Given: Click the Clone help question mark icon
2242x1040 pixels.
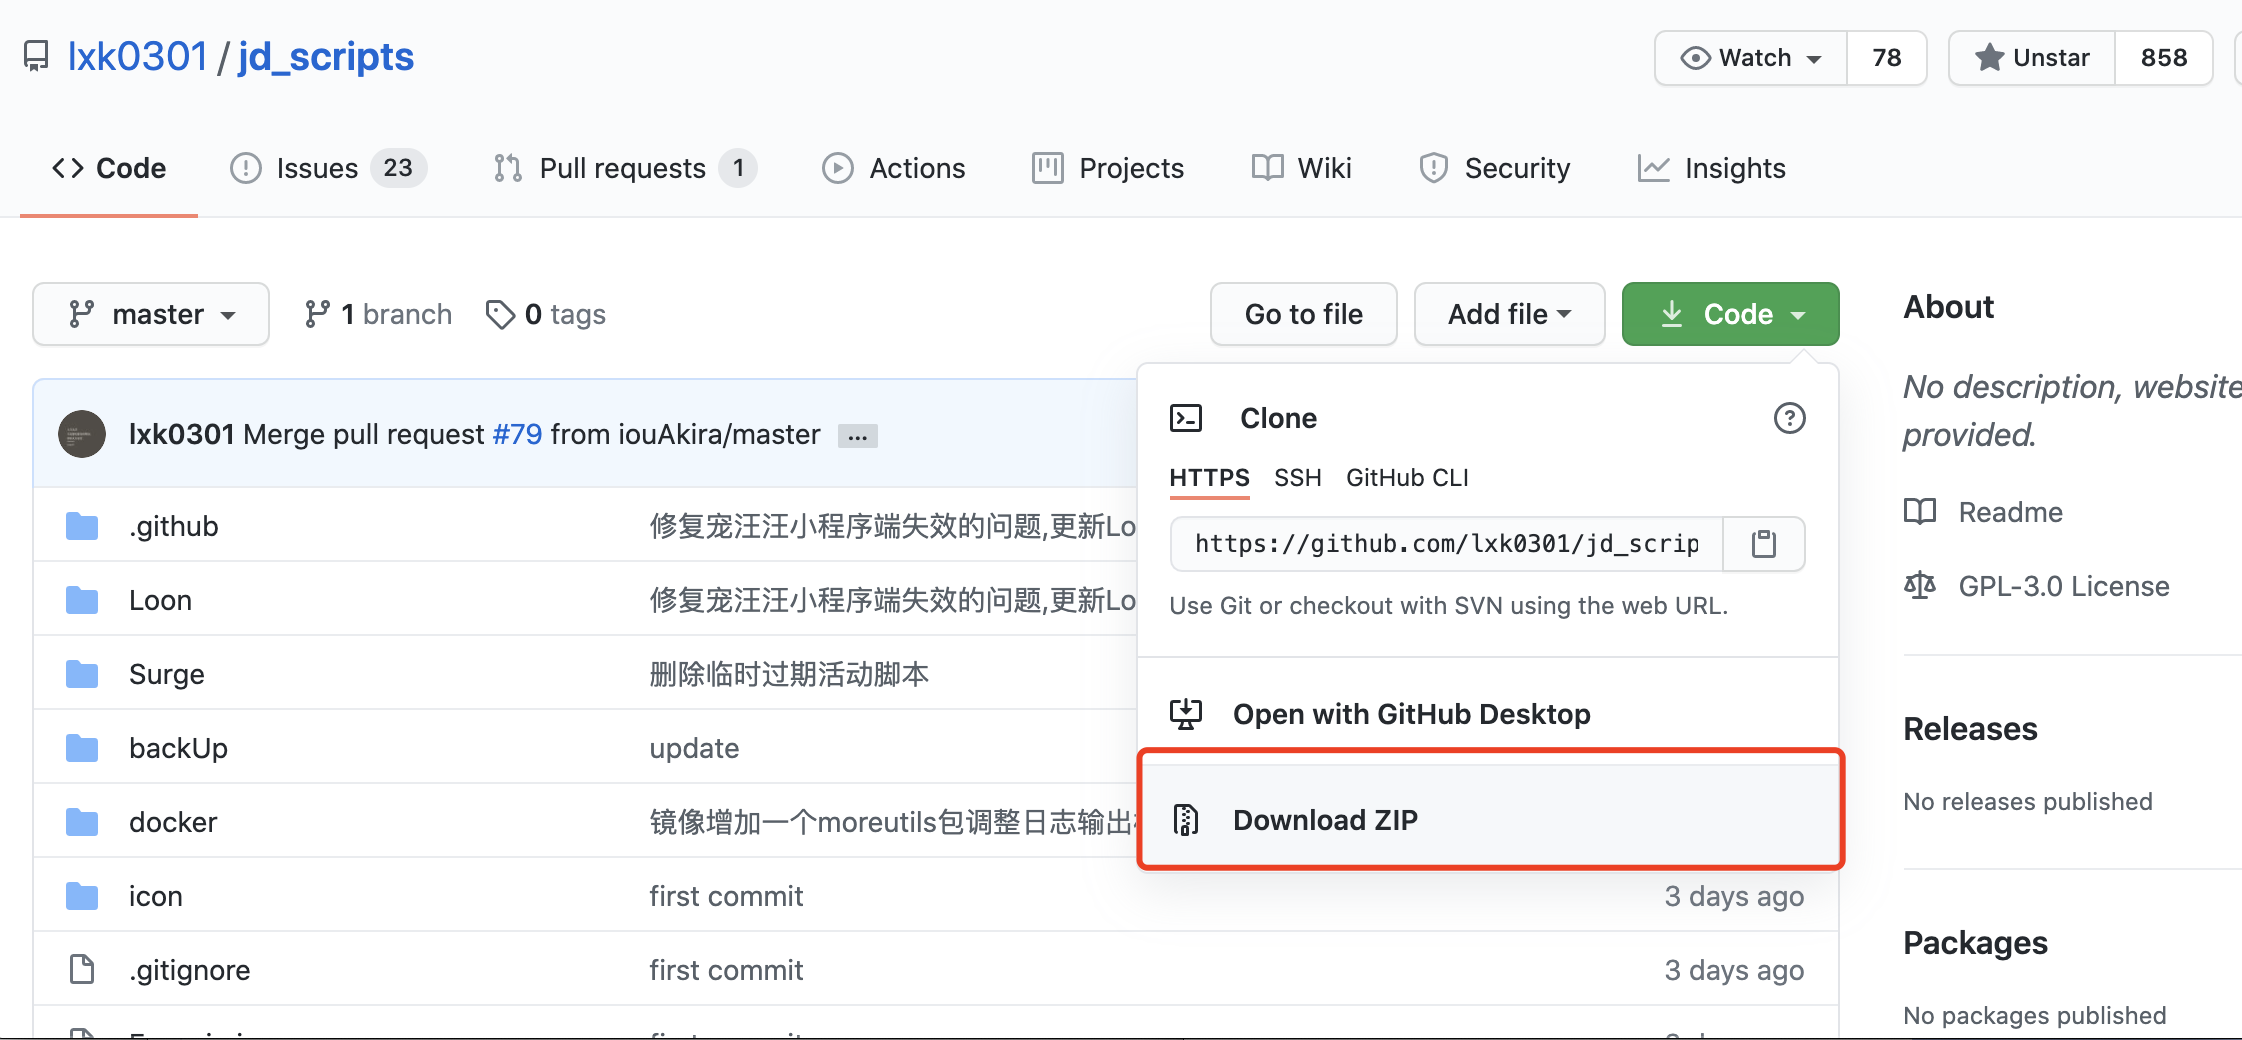Looking at the screenshot, I should pos(1789,418).
